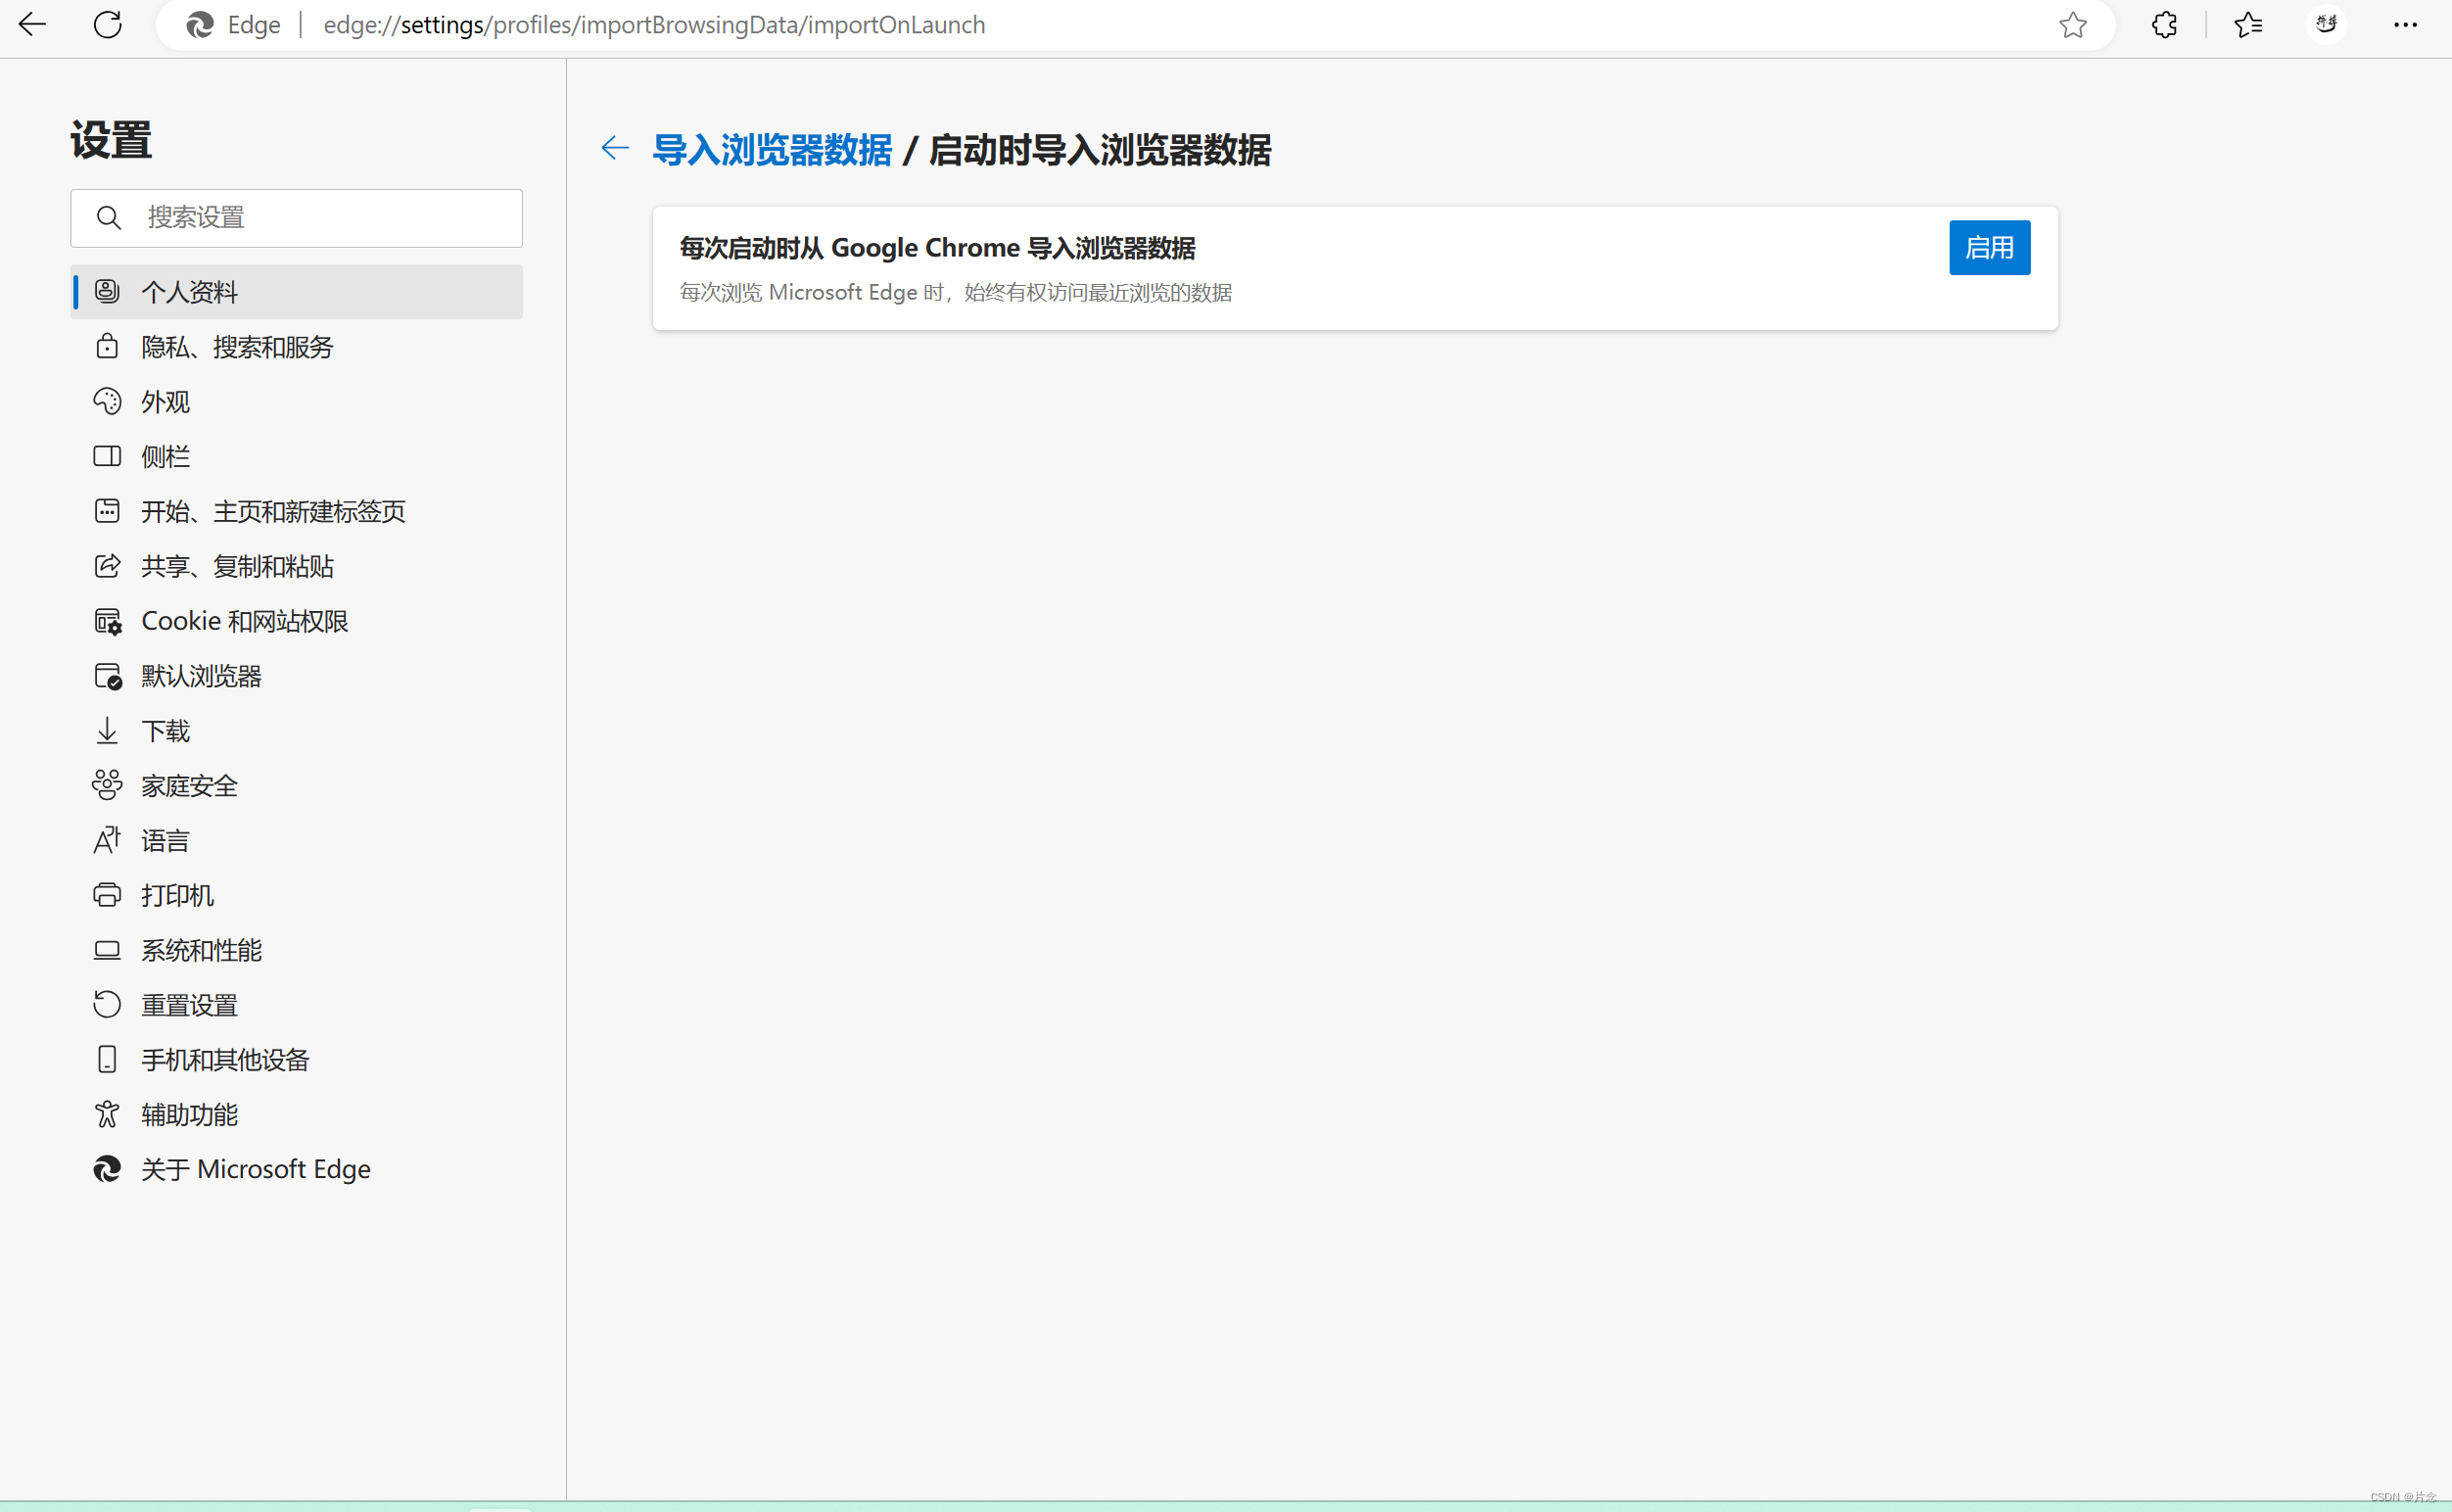Select Cookie 和网站权限 in sidebar
This screenshot has height=1512, width=2452.
(x=245, y=621)
